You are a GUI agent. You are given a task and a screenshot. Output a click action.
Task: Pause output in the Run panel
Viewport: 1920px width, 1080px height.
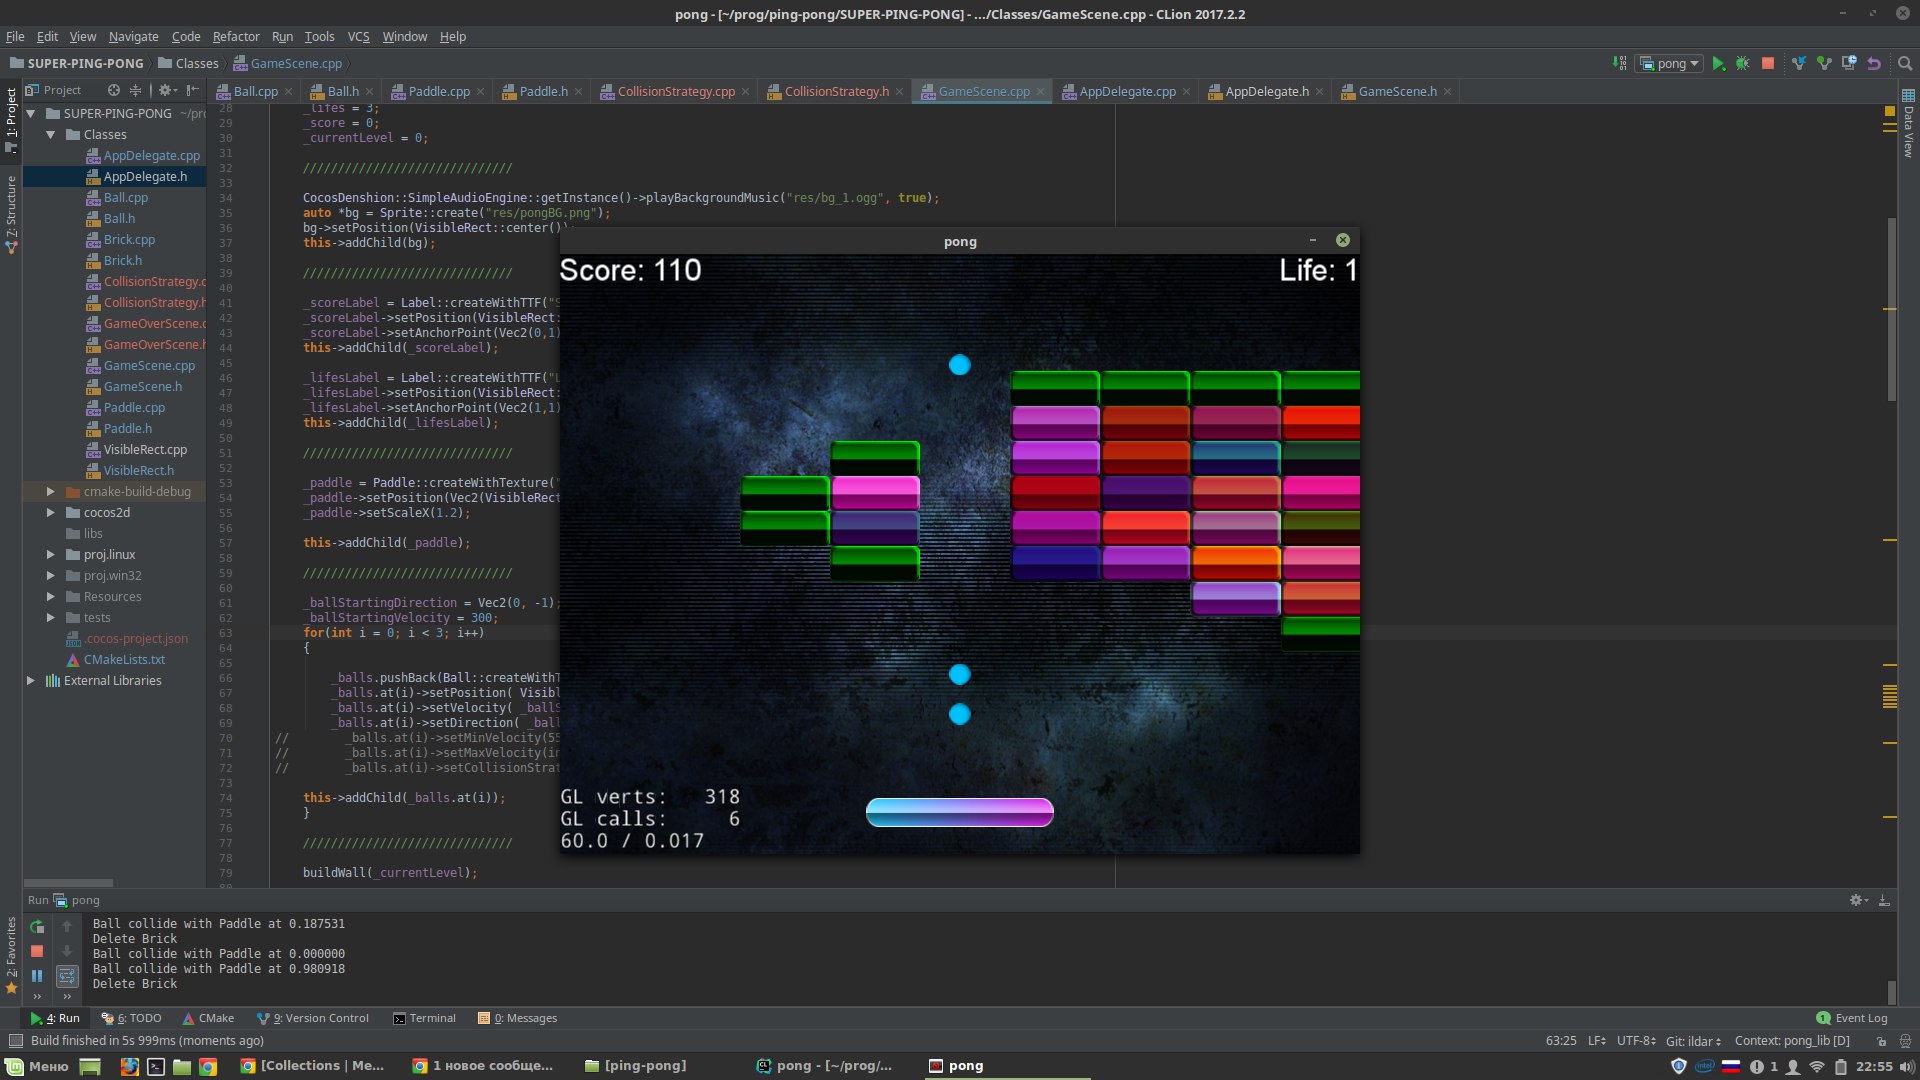pyautogui.click(x=37, y=975)
